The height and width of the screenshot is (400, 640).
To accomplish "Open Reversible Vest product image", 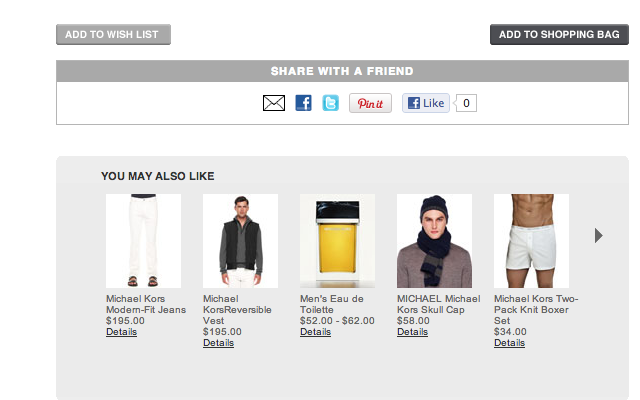I will [240, 241].
